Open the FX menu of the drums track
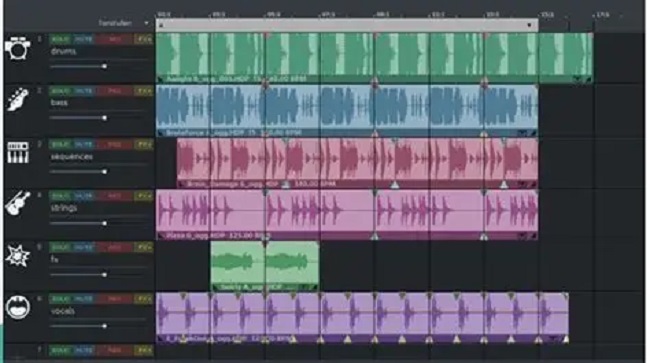 point(143,39)
